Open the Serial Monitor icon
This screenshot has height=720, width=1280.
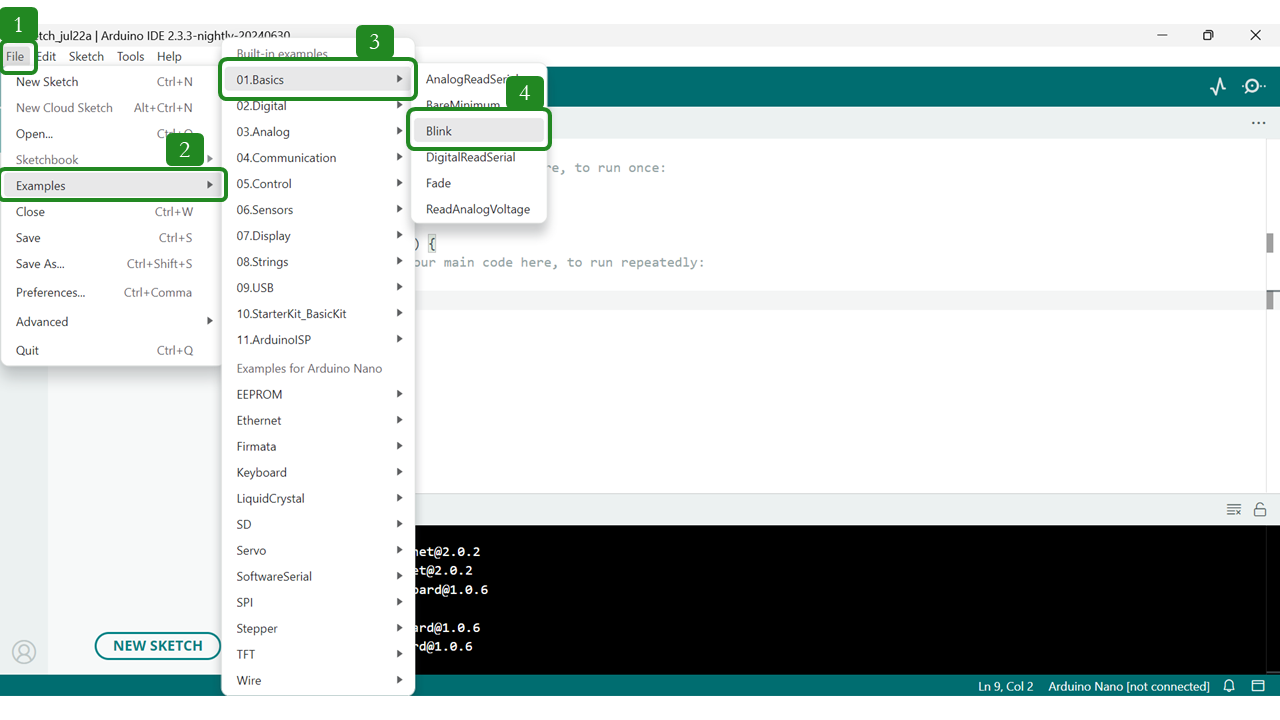pyautogui.click(x=1254, y=87)
